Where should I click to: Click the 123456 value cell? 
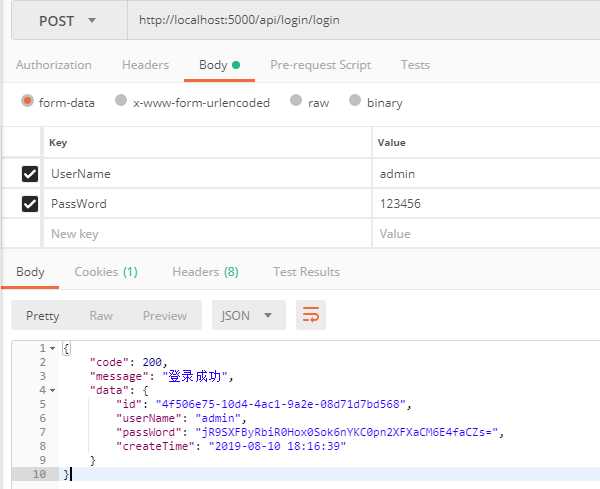486,204
